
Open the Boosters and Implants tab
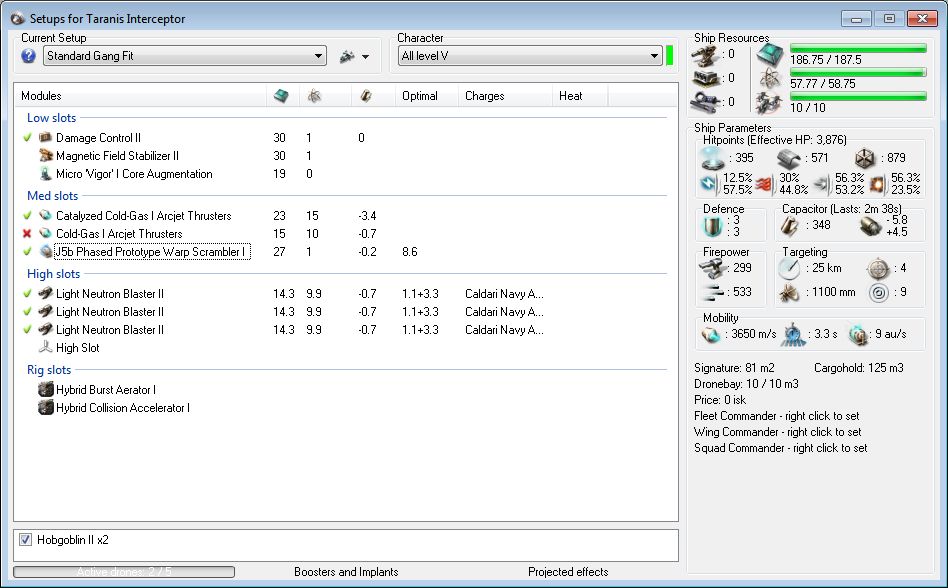(x=346, y=572)
